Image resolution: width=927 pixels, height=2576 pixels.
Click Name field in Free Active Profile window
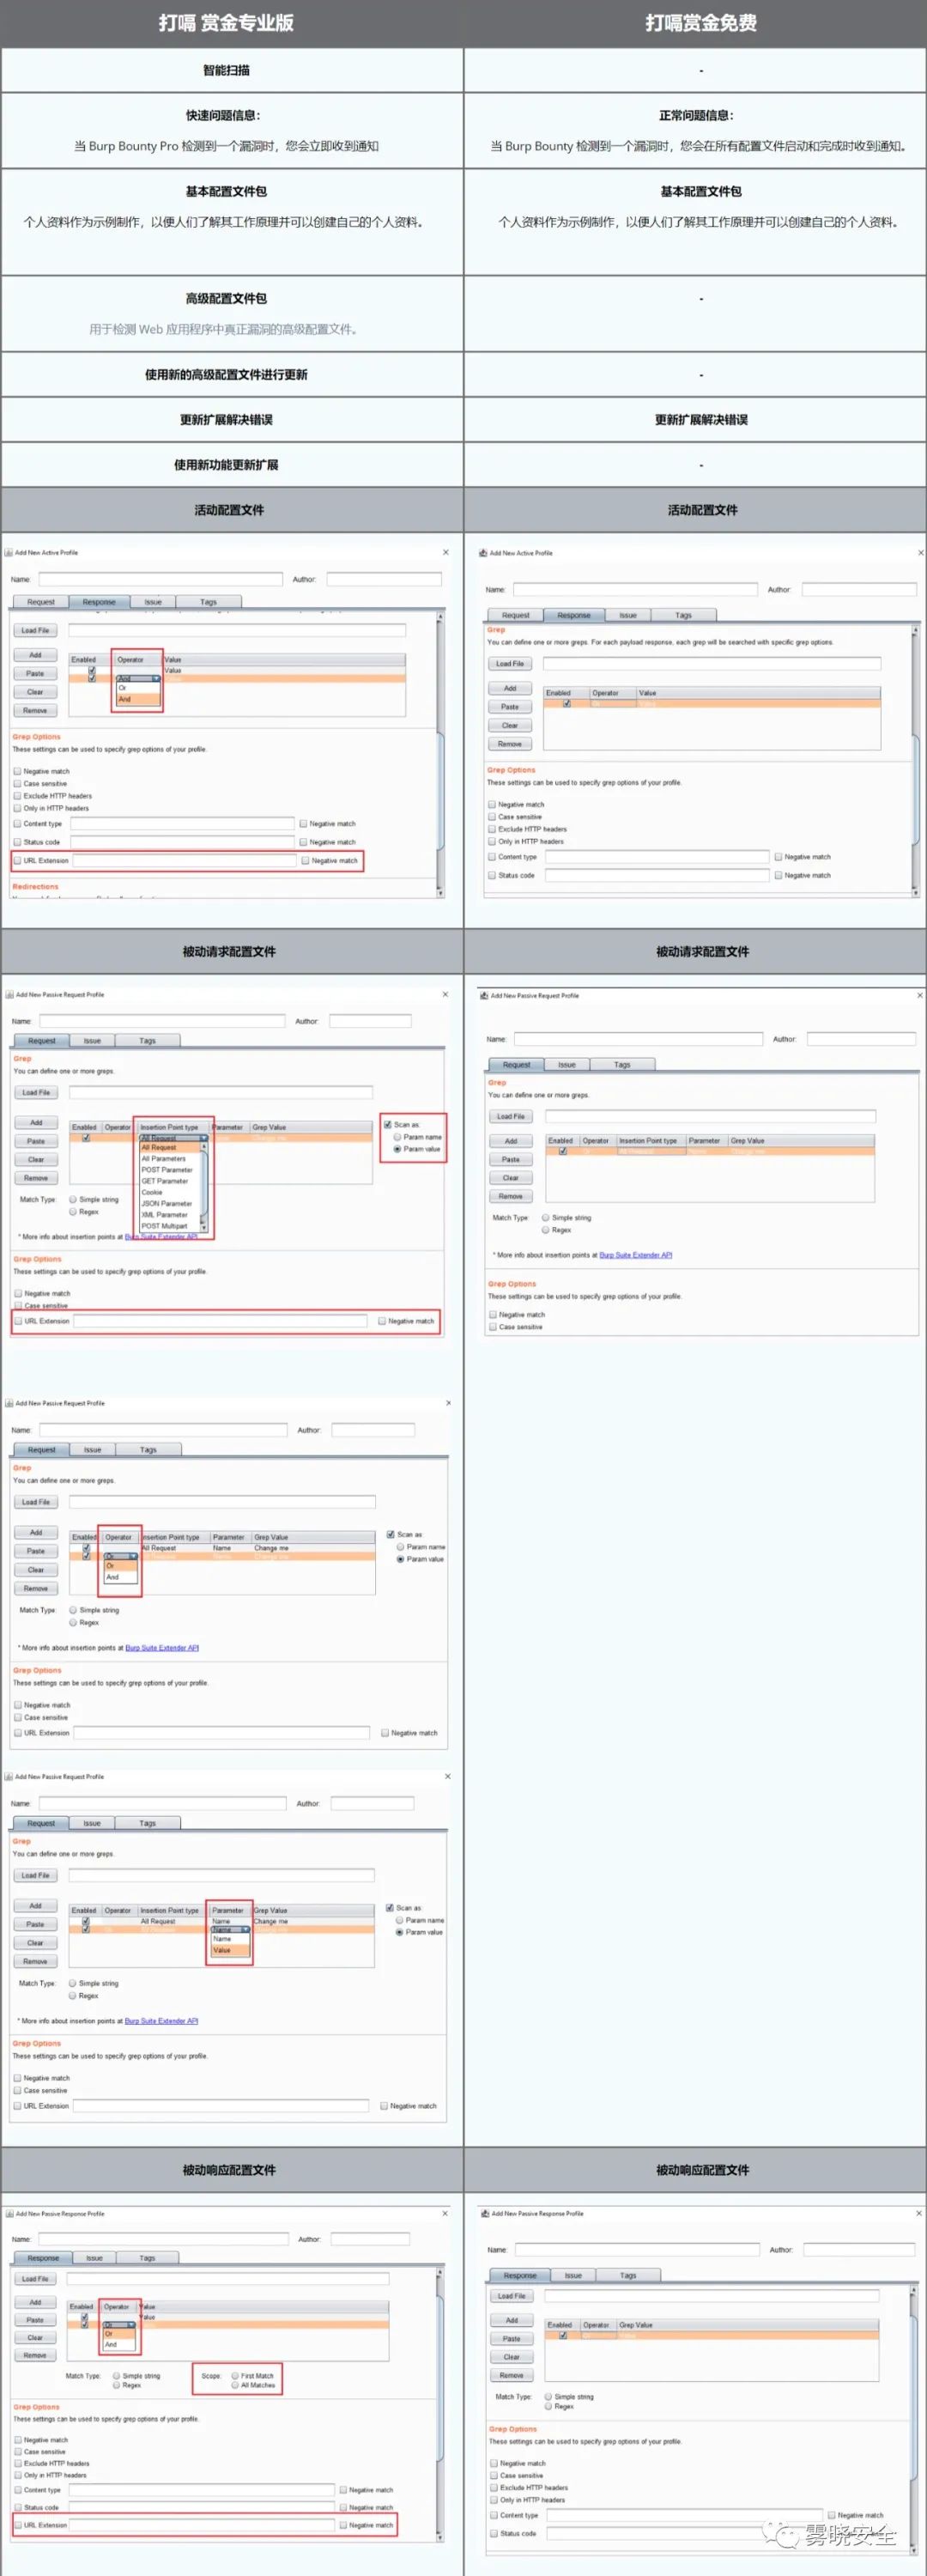(635, 589)
